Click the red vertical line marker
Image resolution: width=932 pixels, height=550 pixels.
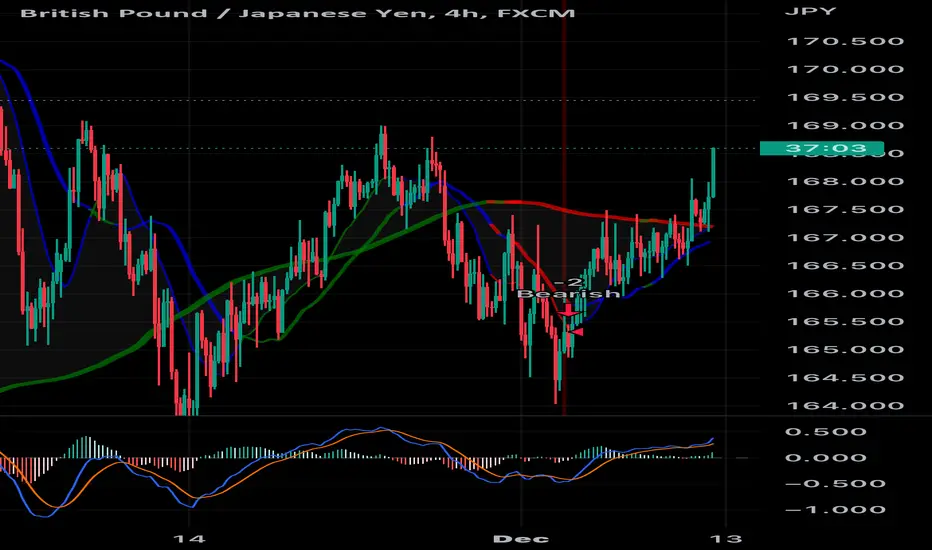coord(563,208)
